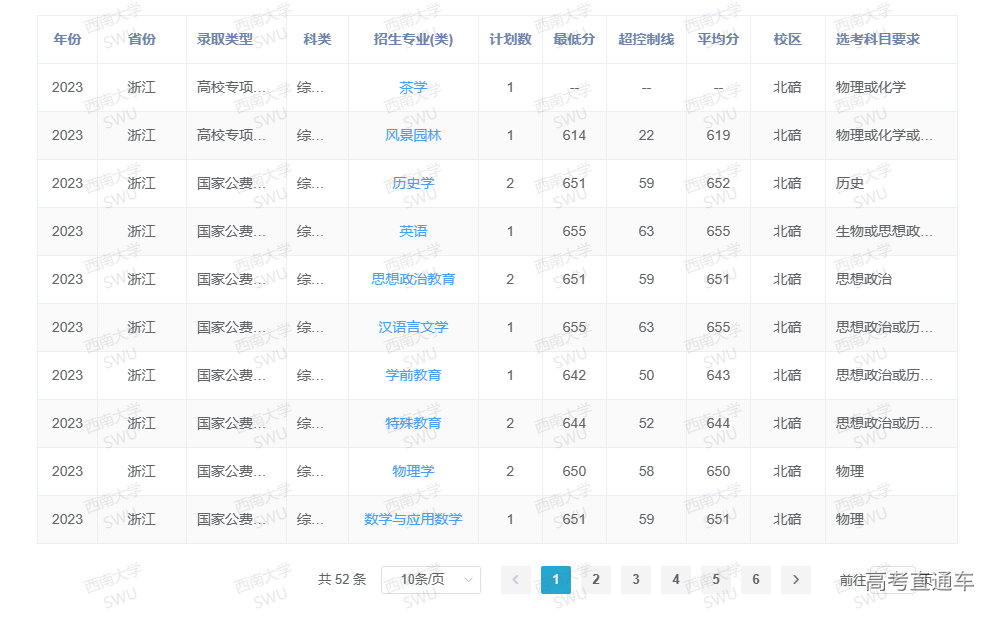Open the 特殊教育 major link

tap(413, 423)
